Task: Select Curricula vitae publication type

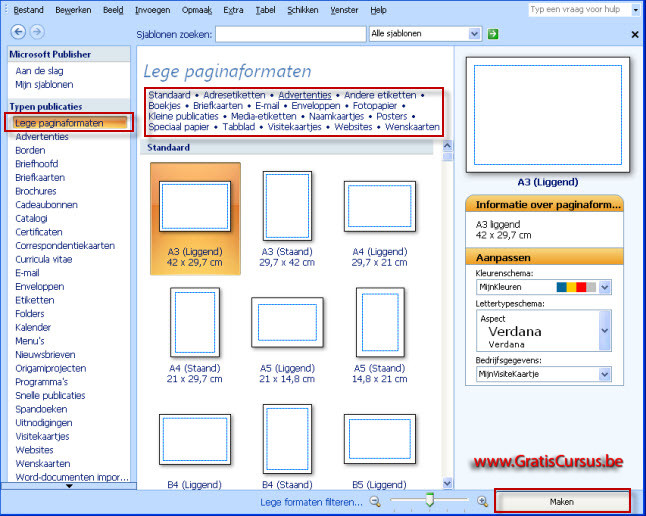Action: coord(44,260)
